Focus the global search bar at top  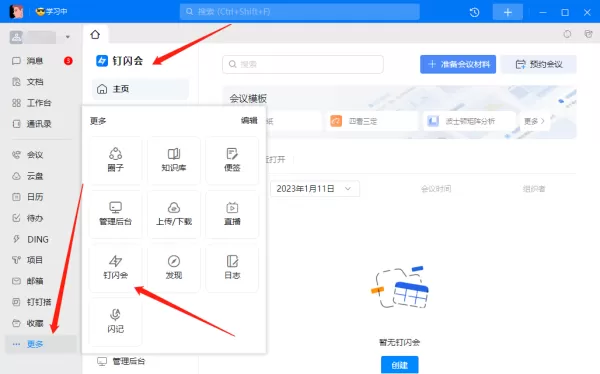click(300, 12)
